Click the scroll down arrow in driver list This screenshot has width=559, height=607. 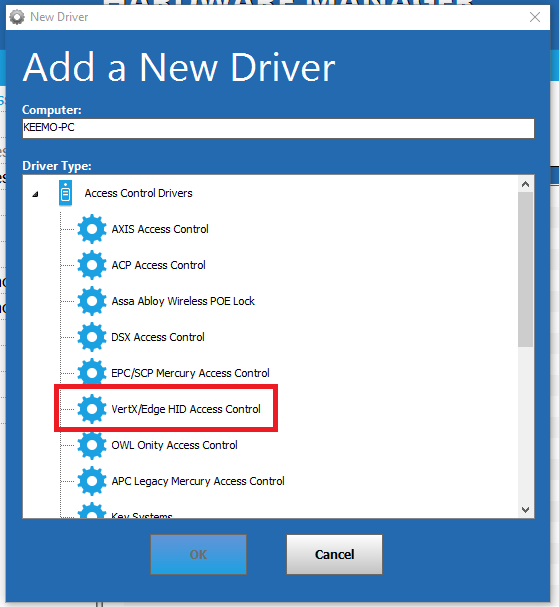[525, 509]
